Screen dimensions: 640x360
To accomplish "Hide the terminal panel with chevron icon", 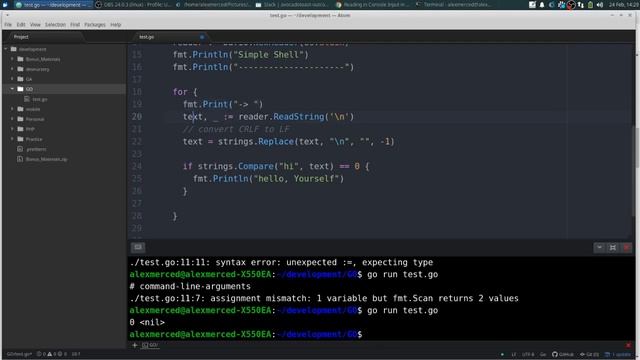I will [x=599, y=247].
